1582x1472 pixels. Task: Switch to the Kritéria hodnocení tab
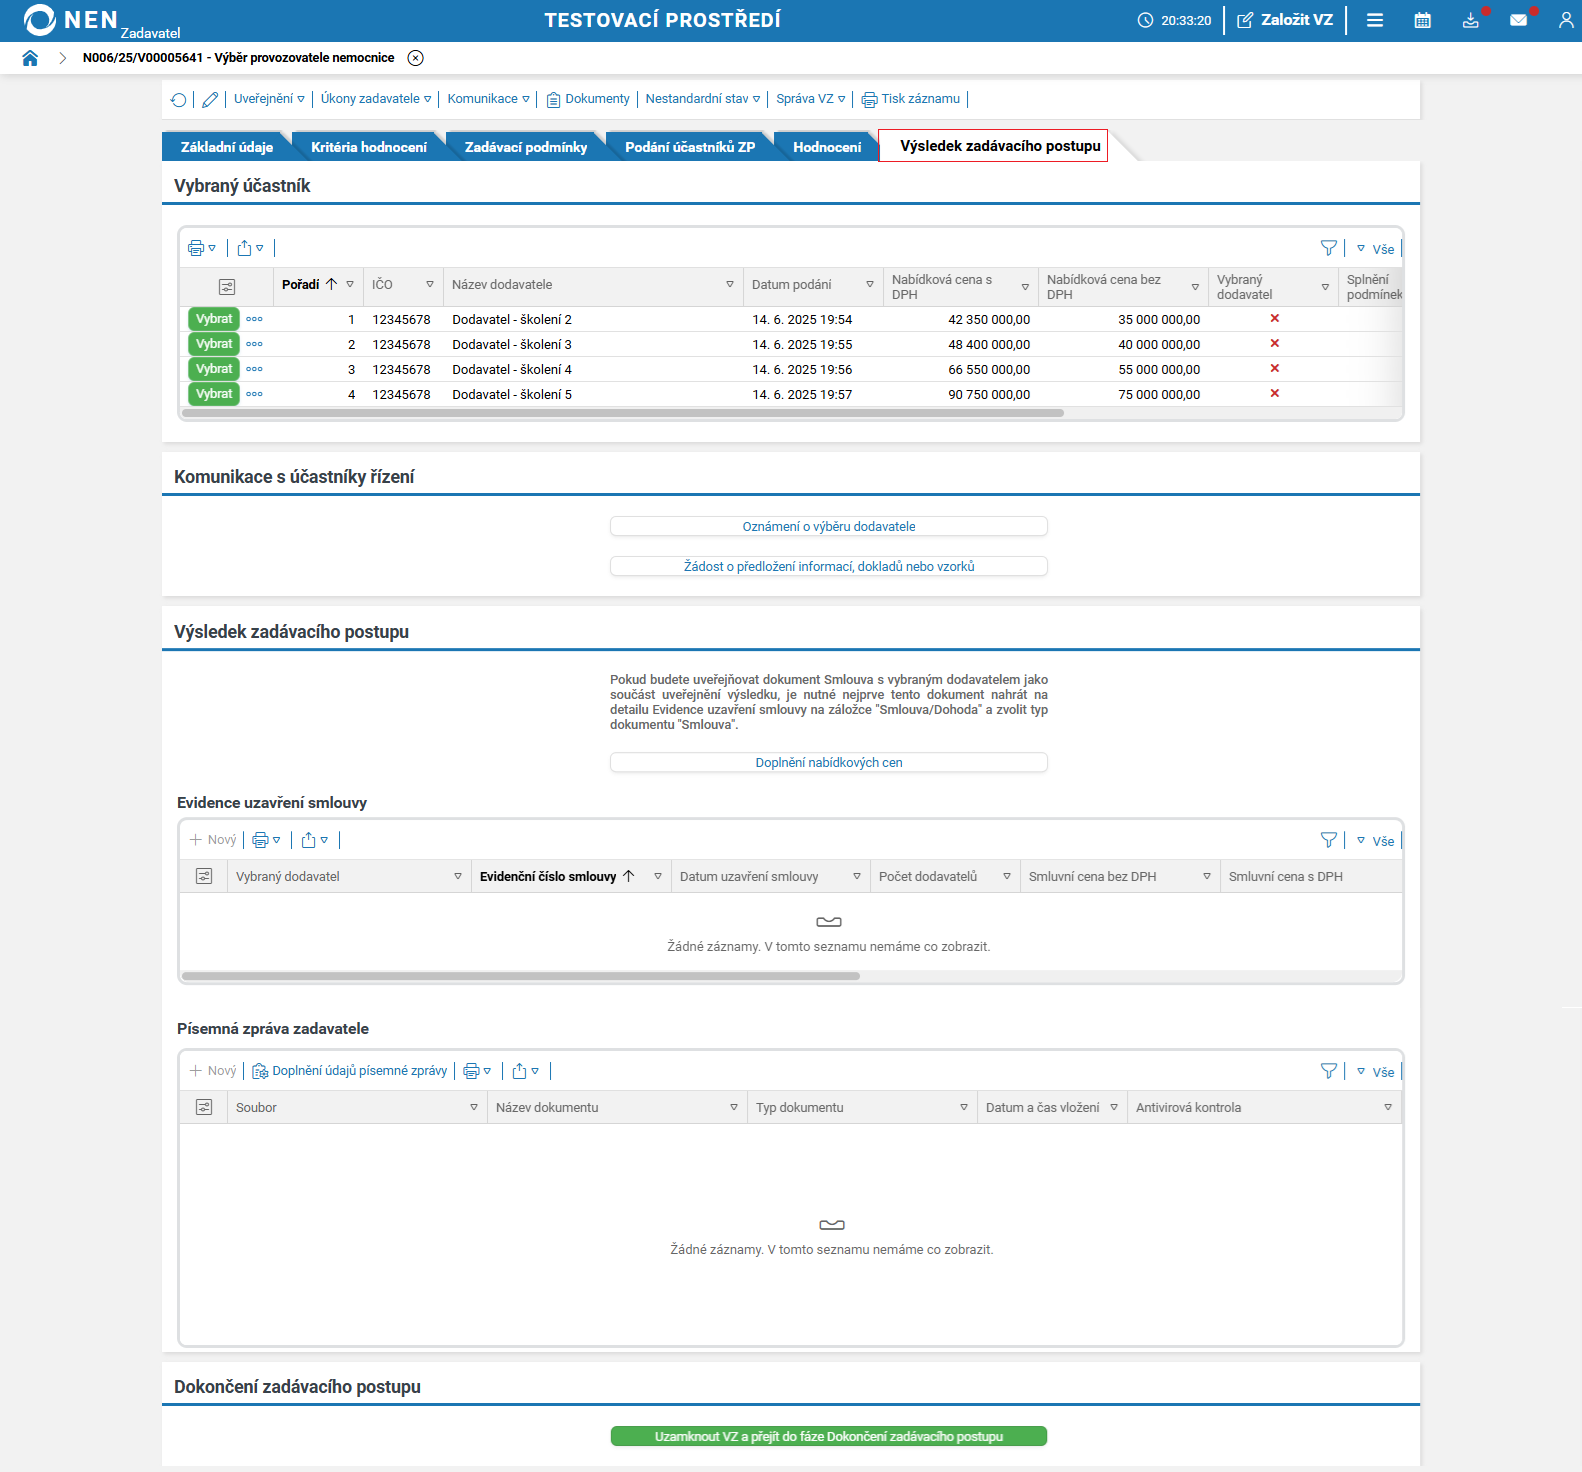click(368, 147)
